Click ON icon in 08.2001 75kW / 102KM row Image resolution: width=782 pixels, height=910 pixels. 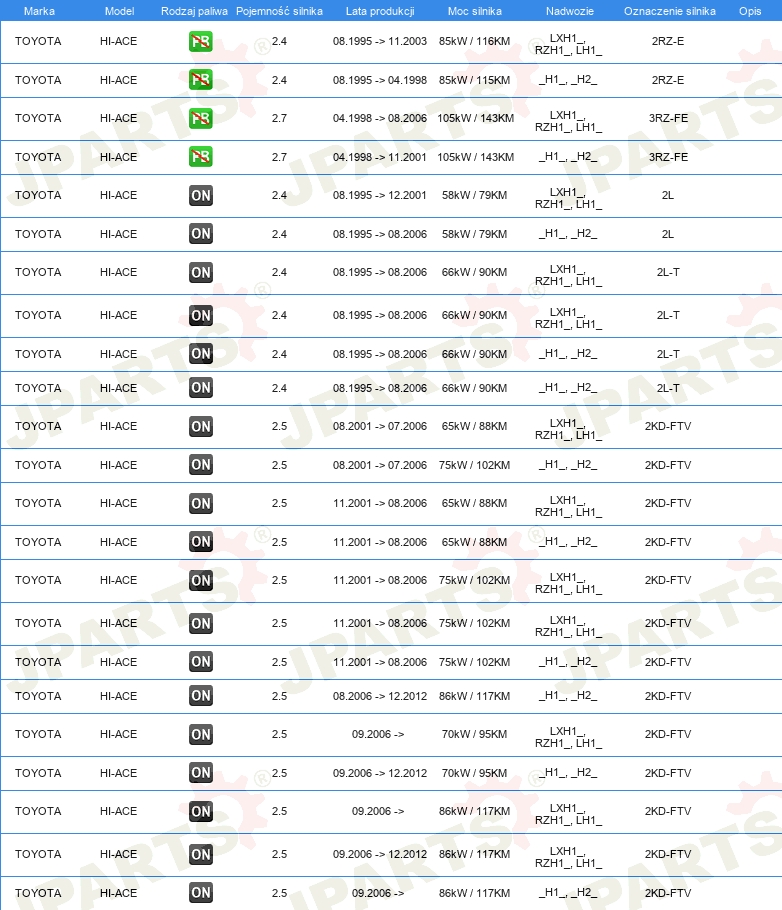[200, 465]
